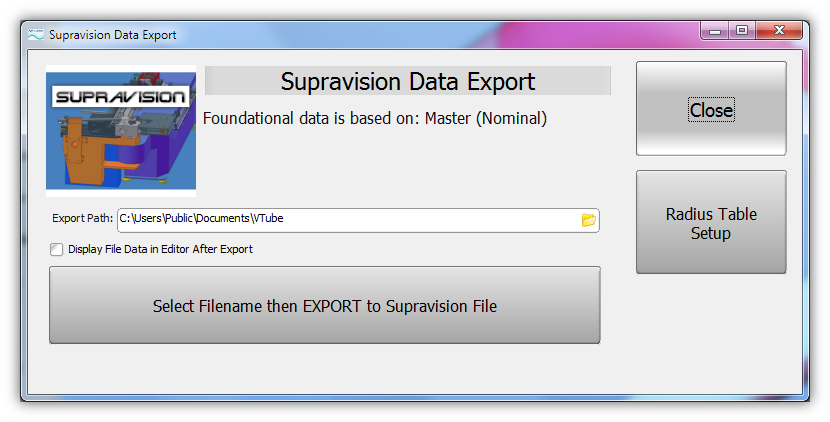Maximize the Supravision Data Export window
Screen dimensions: 830x422
tap(741, 32)
